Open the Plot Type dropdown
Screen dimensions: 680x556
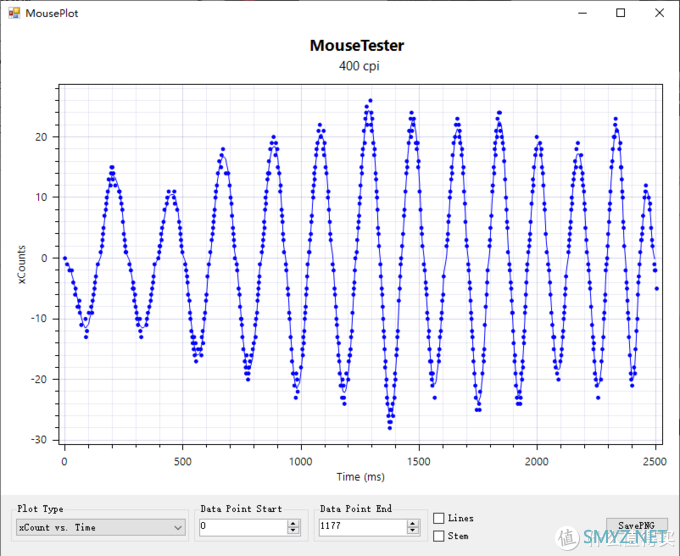(100, 527)
